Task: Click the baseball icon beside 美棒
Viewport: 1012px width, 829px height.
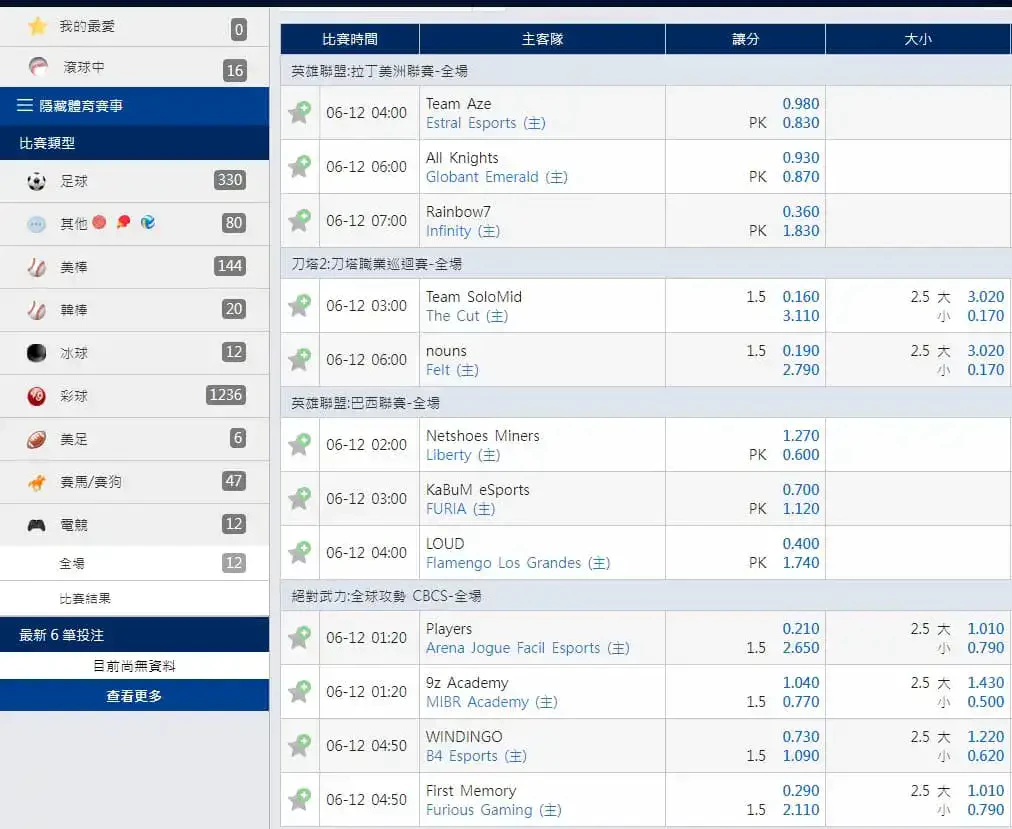Action: point(36,267)
